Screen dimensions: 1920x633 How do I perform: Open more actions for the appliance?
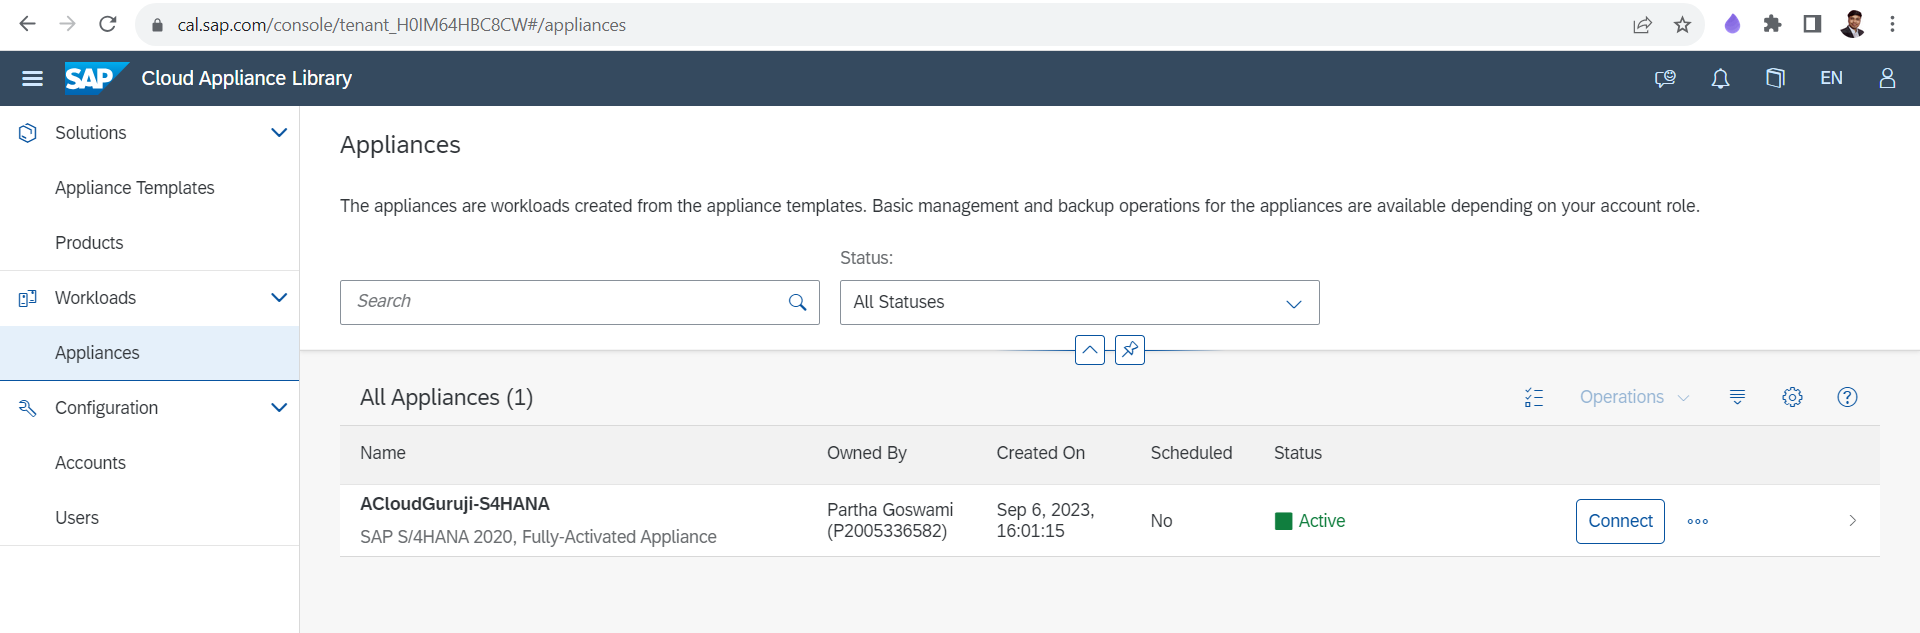coord(1697,521)
